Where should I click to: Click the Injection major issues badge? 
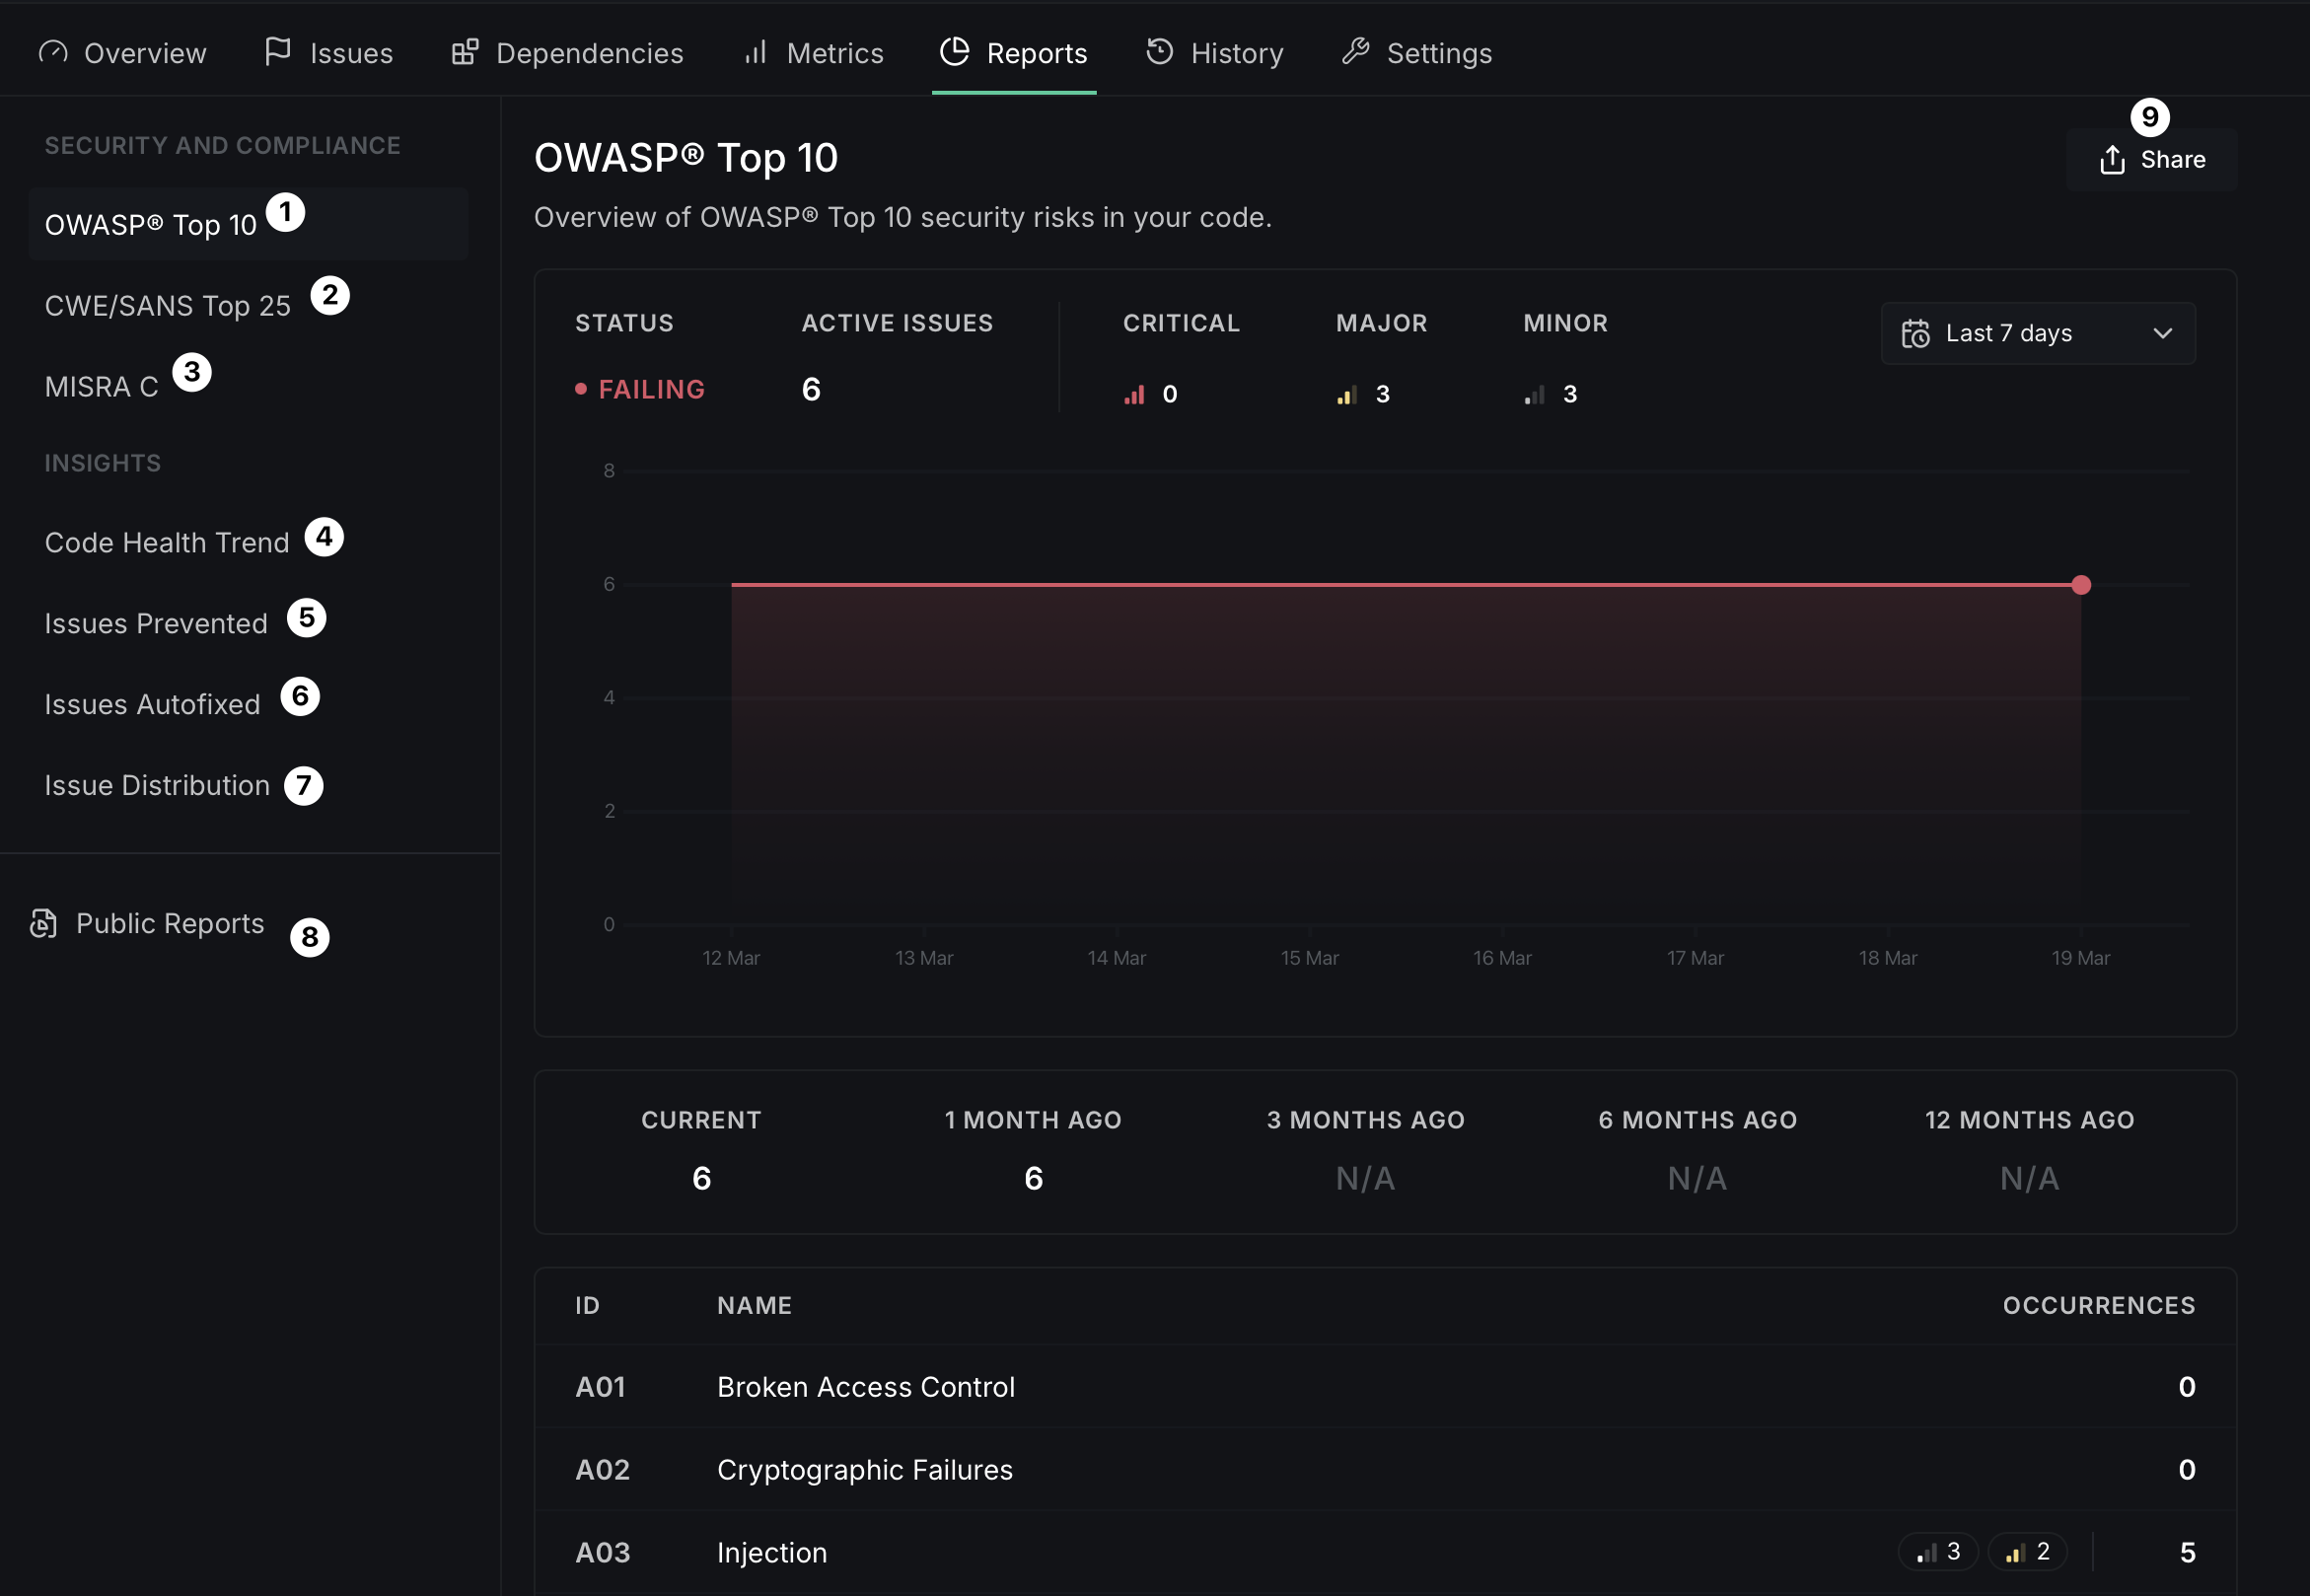(2027, 1552)
